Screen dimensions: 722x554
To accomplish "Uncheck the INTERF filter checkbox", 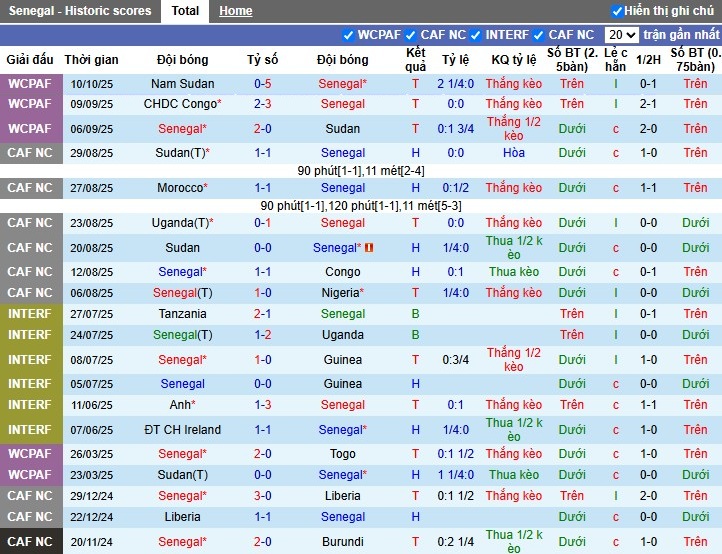I will coord(476,35).
